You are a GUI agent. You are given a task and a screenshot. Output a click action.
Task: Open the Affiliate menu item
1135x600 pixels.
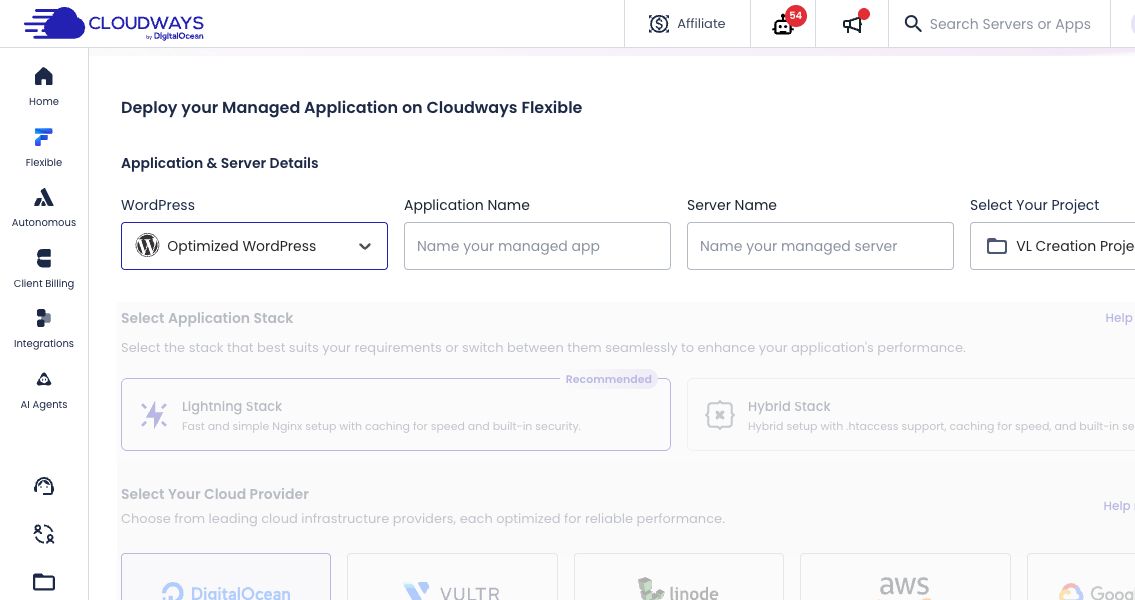[688, 24]
